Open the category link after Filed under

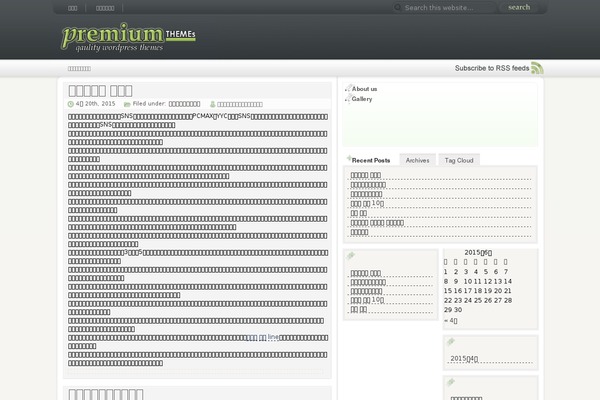(184, 104)
